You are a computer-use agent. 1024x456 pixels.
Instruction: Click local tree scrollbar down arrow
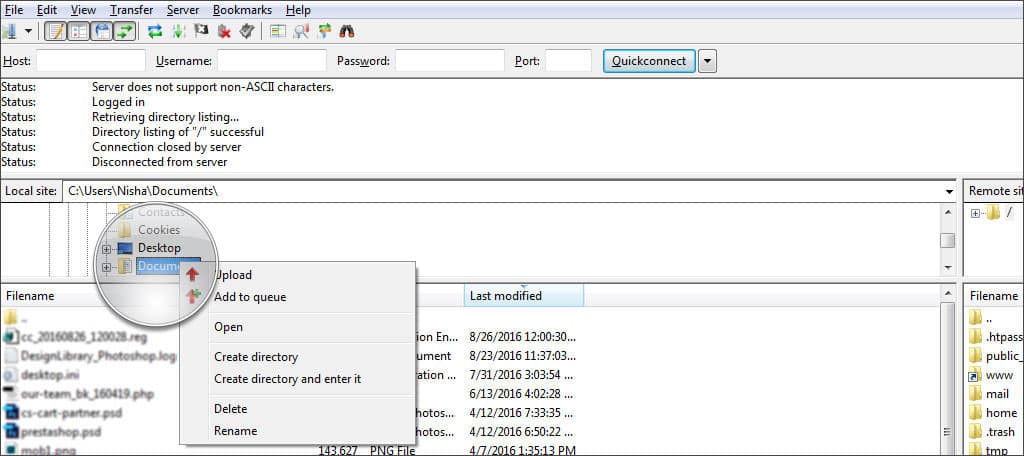tap(948, 268)
